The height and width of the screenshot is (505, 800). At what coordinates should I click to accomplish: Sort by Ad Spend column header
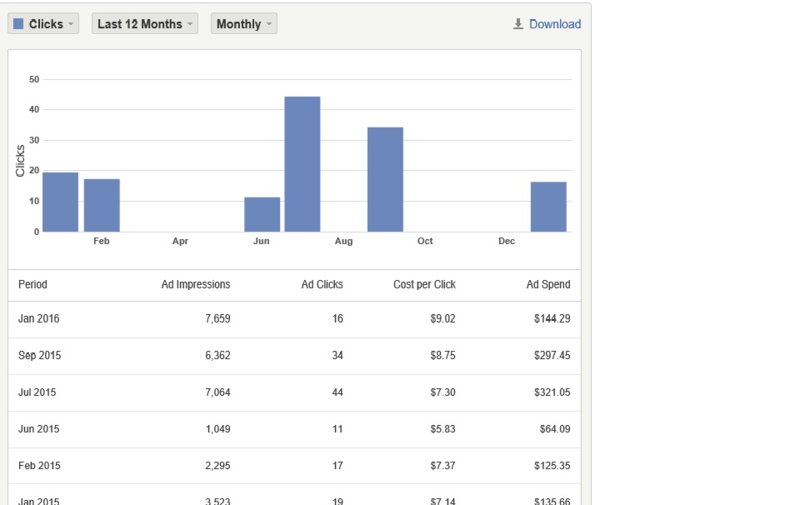548,285
